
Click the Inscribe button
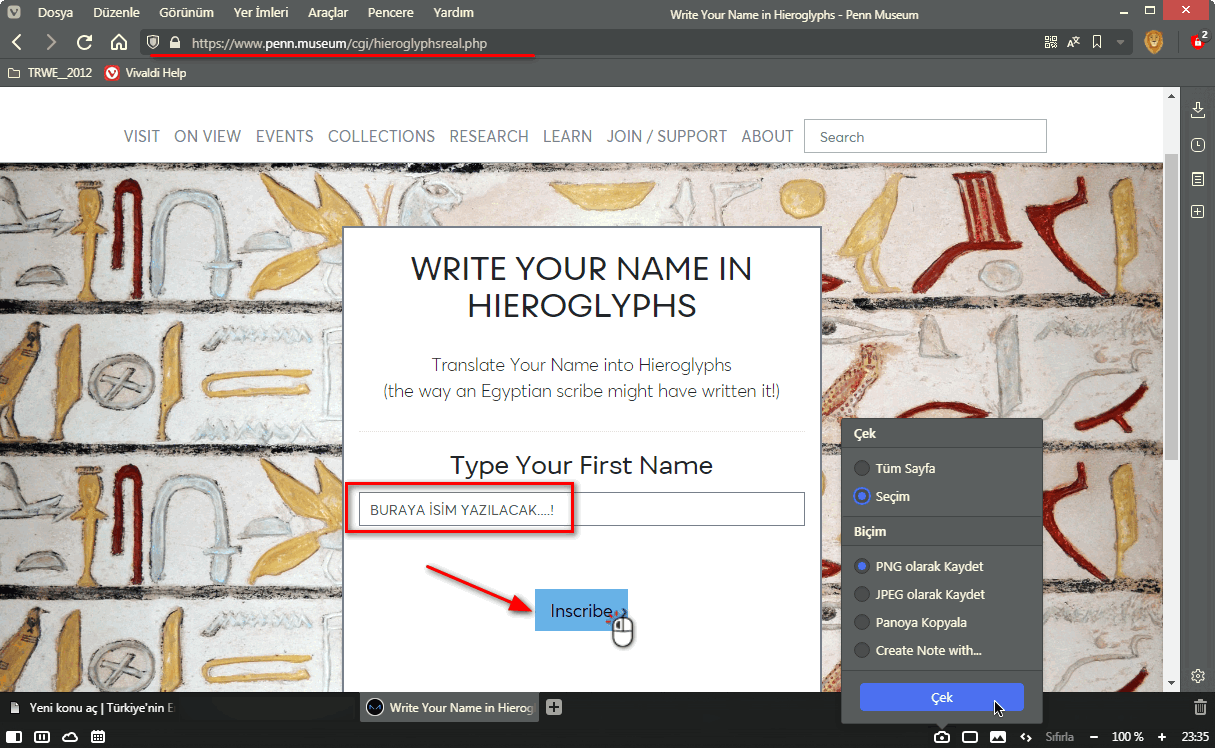point(581,610)
